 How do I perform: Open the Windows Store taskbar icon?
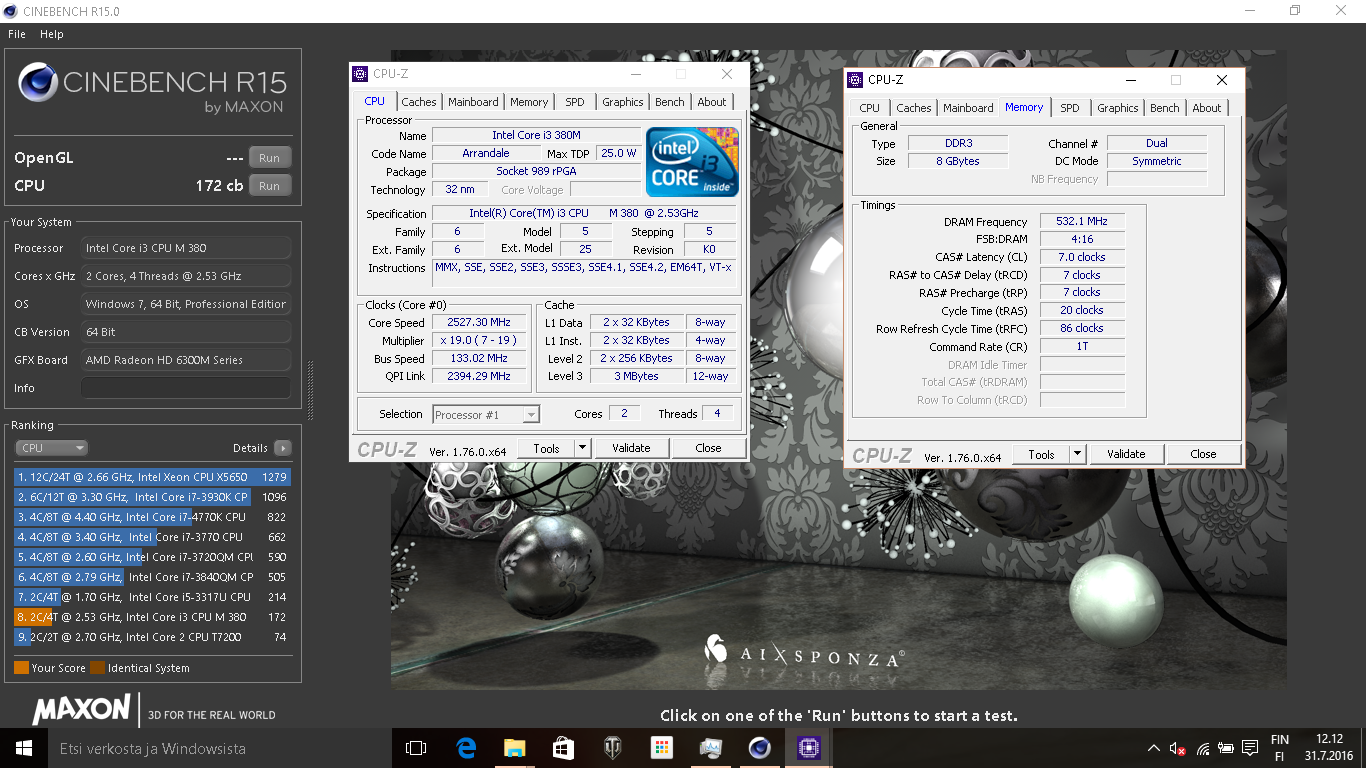point(563,748)
